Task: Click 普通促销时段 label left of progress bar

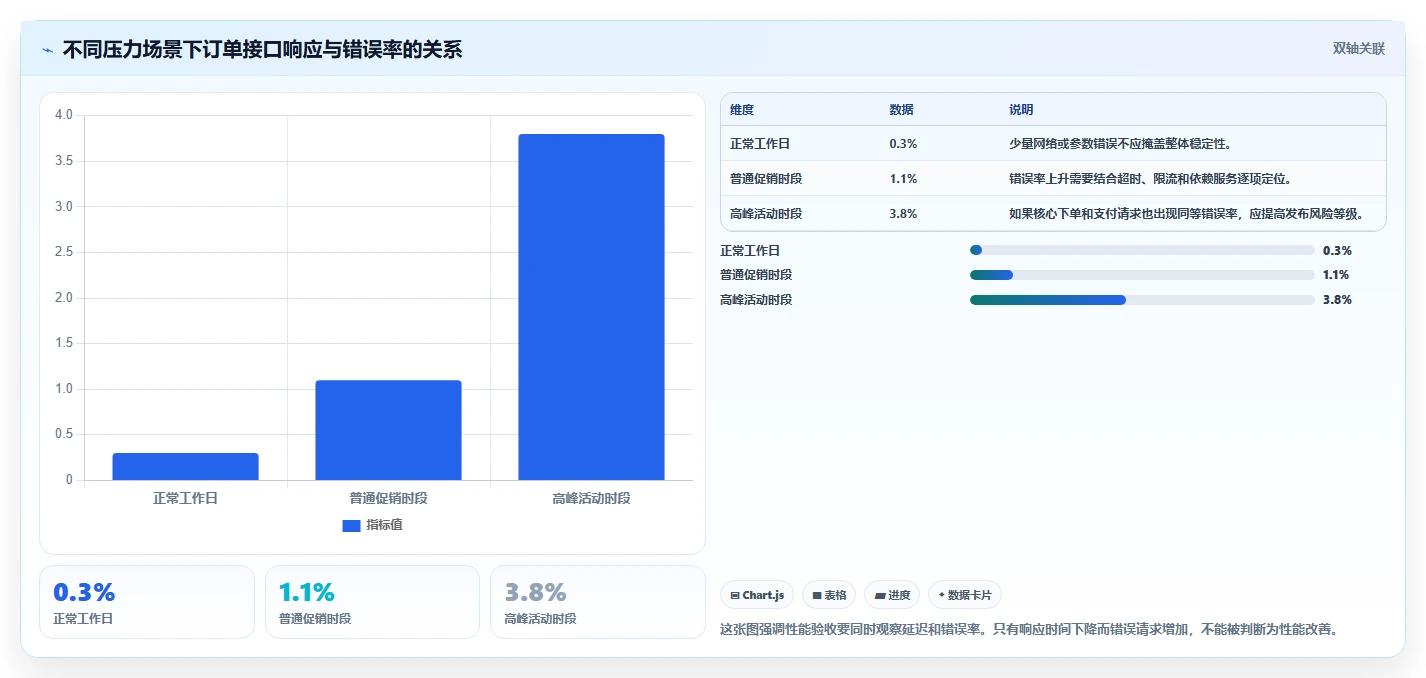Action: [x=756, y=275]
